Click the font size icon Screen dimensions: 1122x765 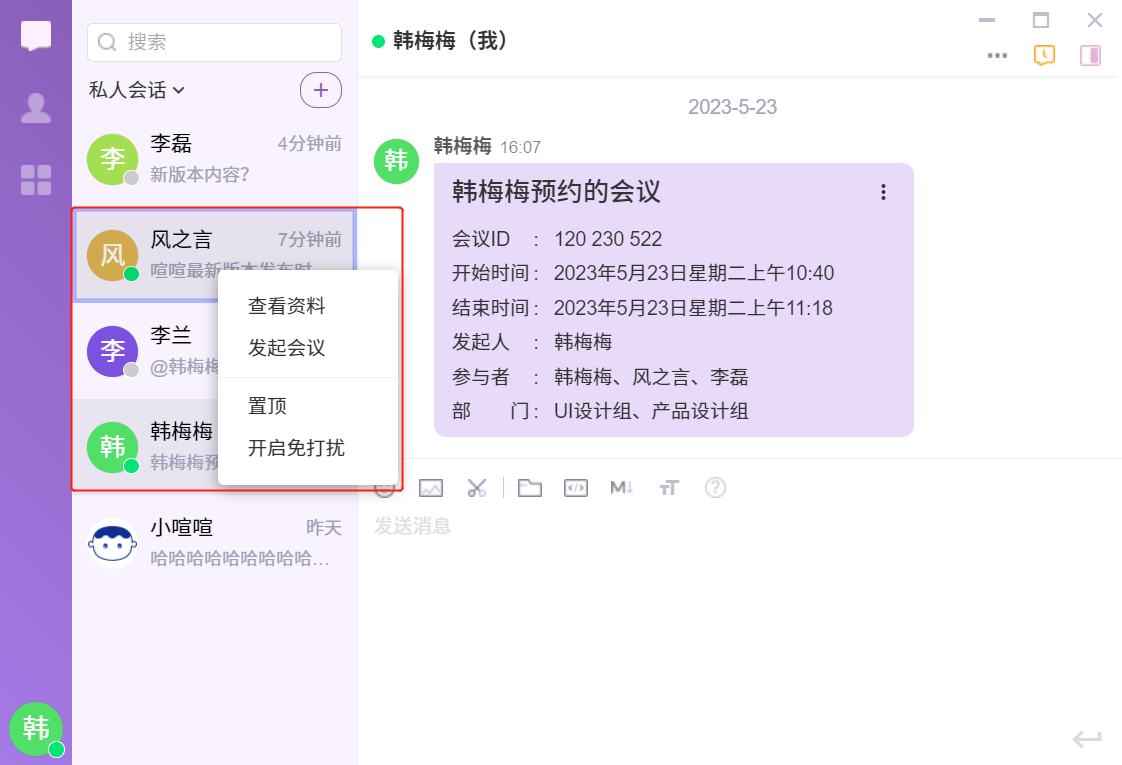click(x=669, y=488)
